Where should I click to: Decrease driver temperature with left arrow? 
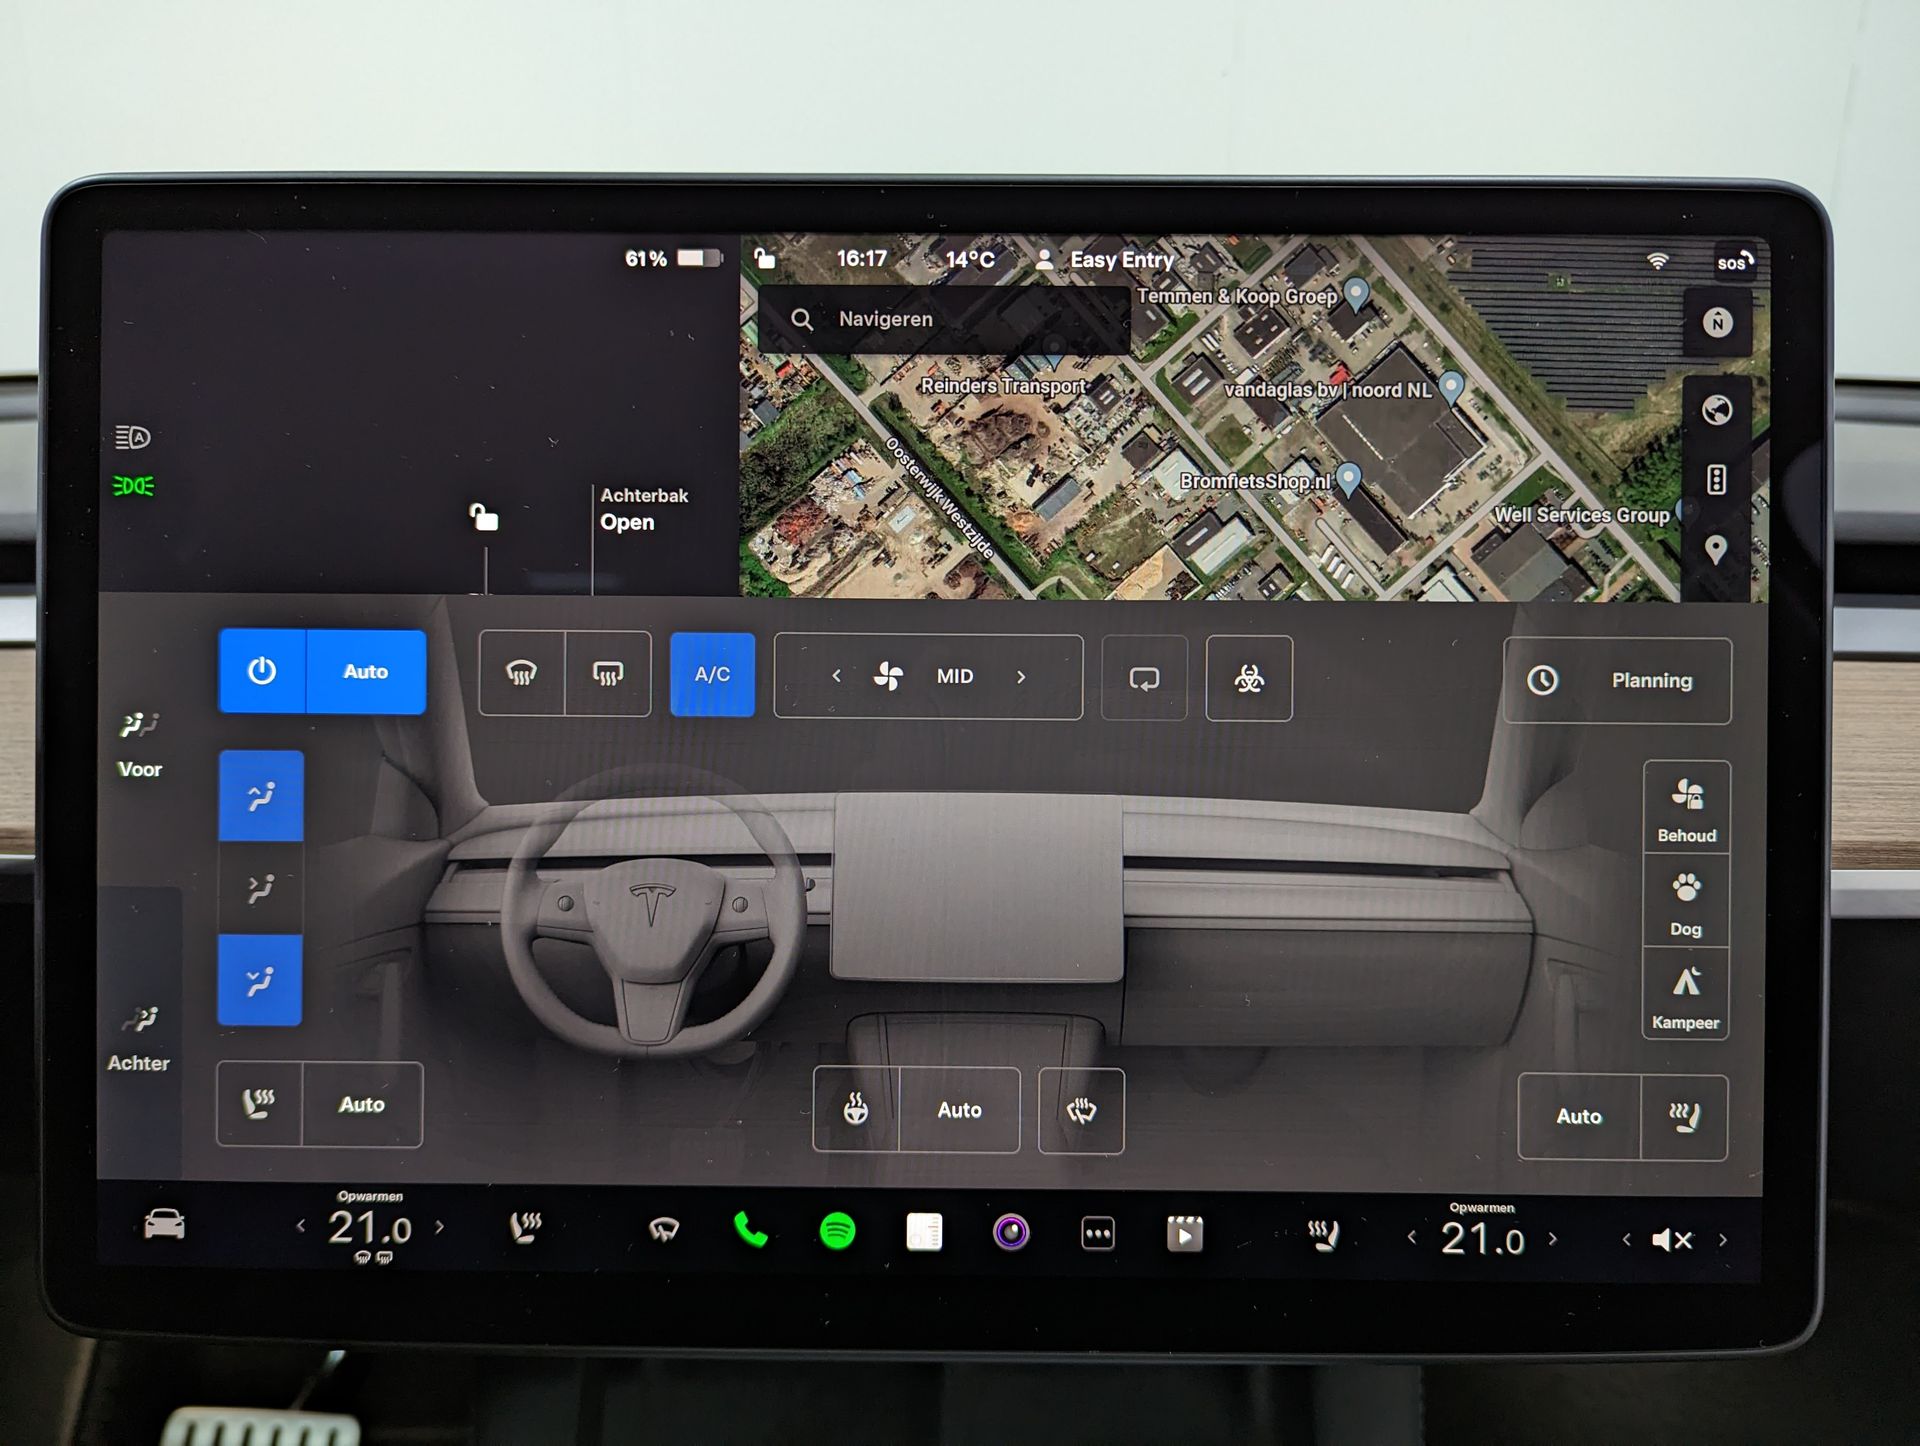[x=301, y=1226]
